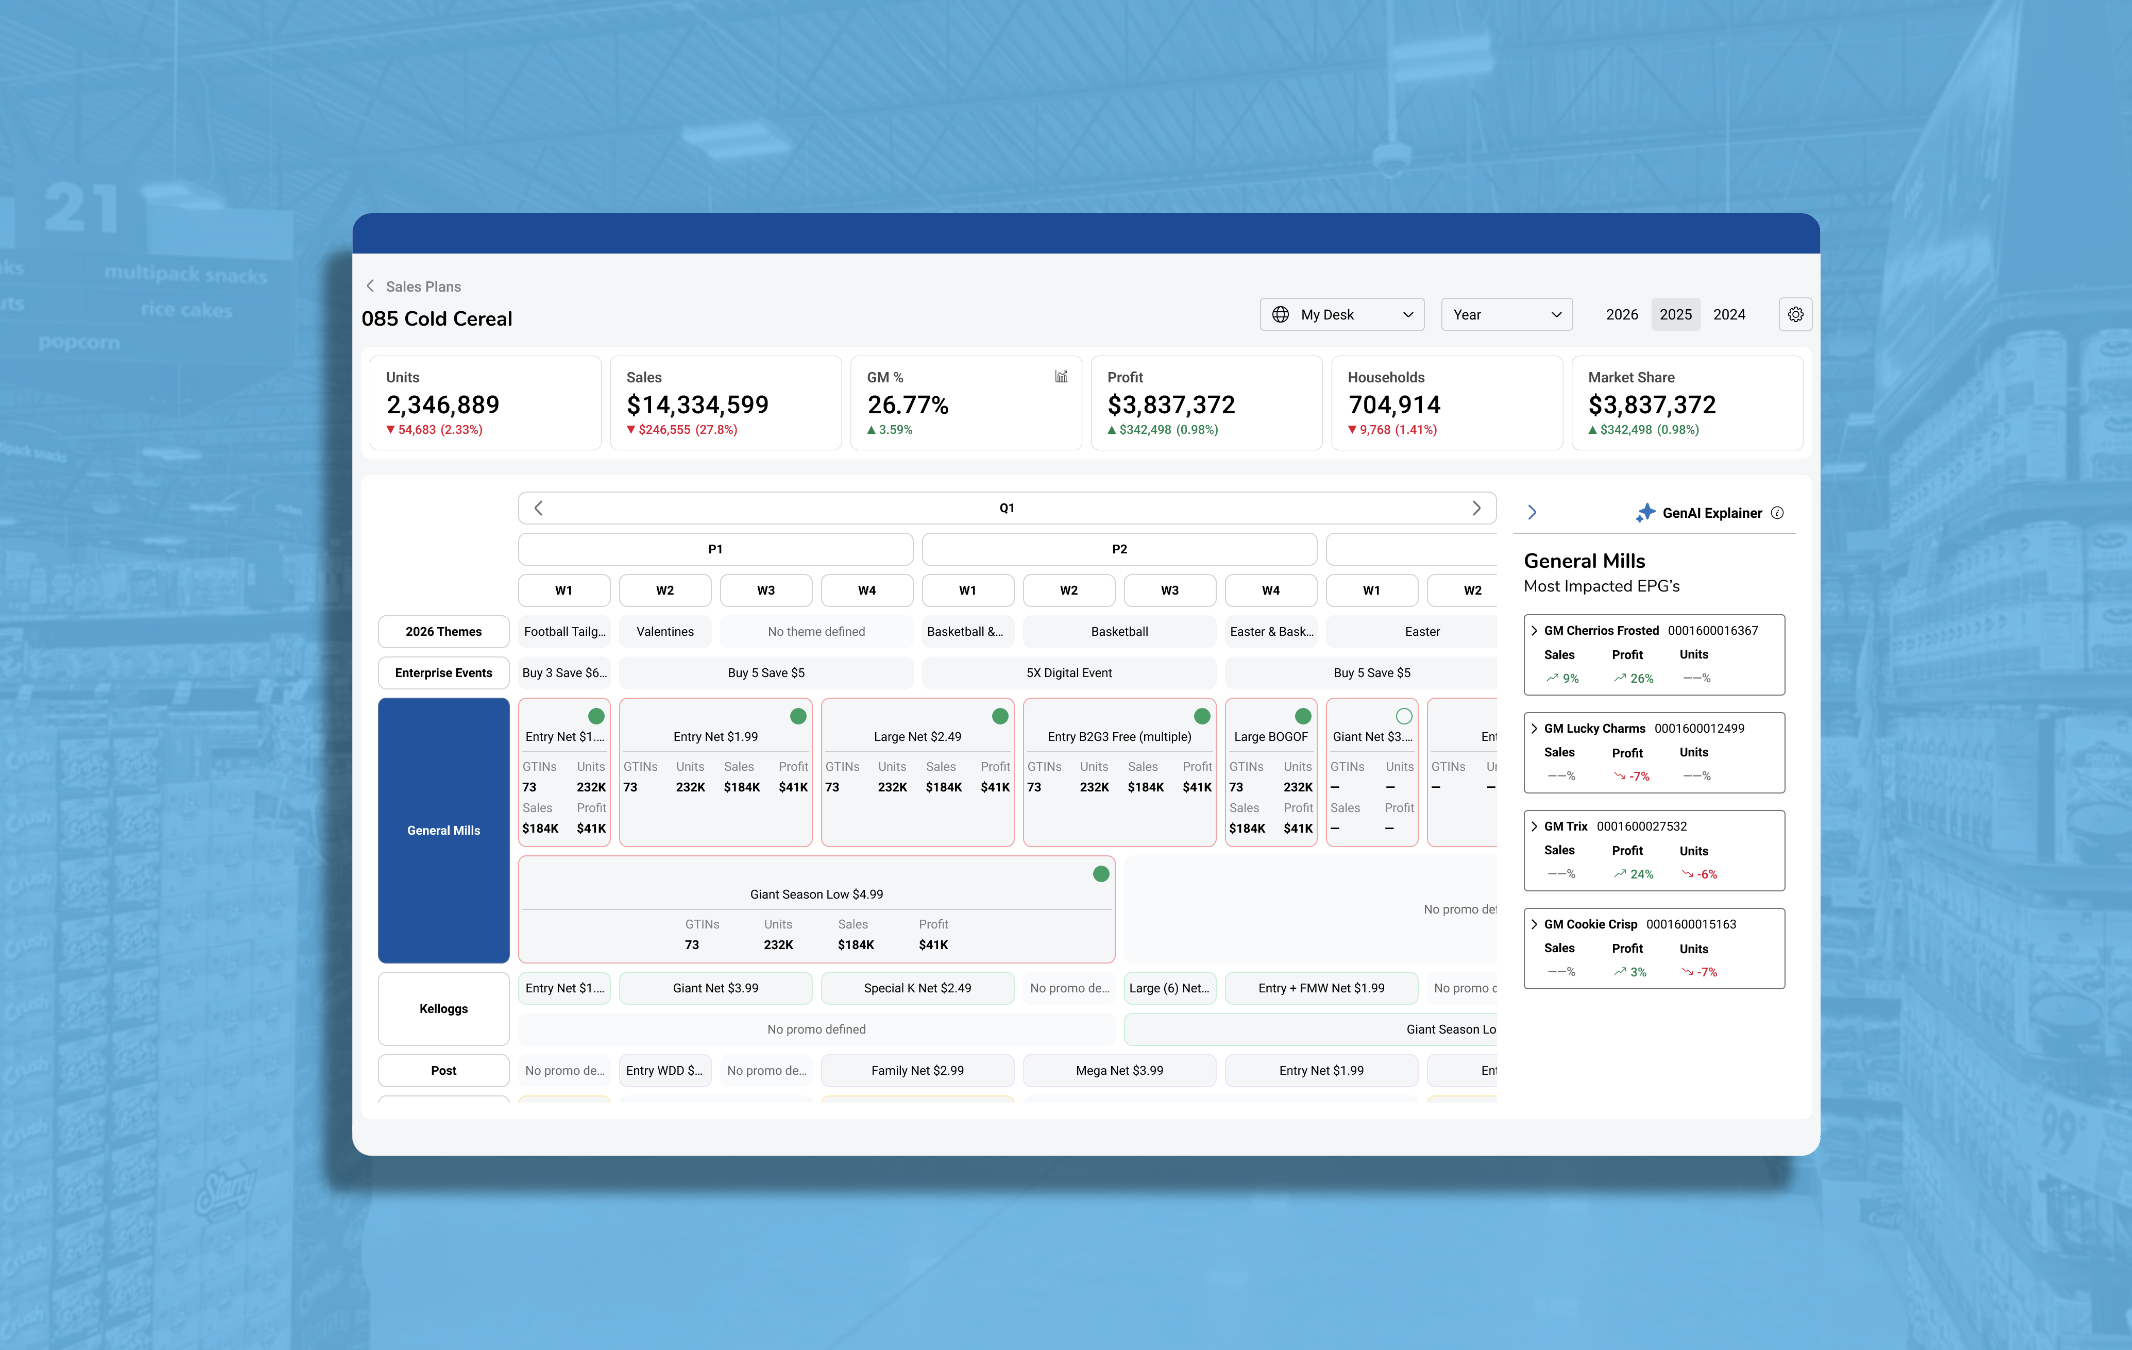2132x1350 pixels.
Task: Navigate to previous quarter arrow
Action: (x=539, y=508)
